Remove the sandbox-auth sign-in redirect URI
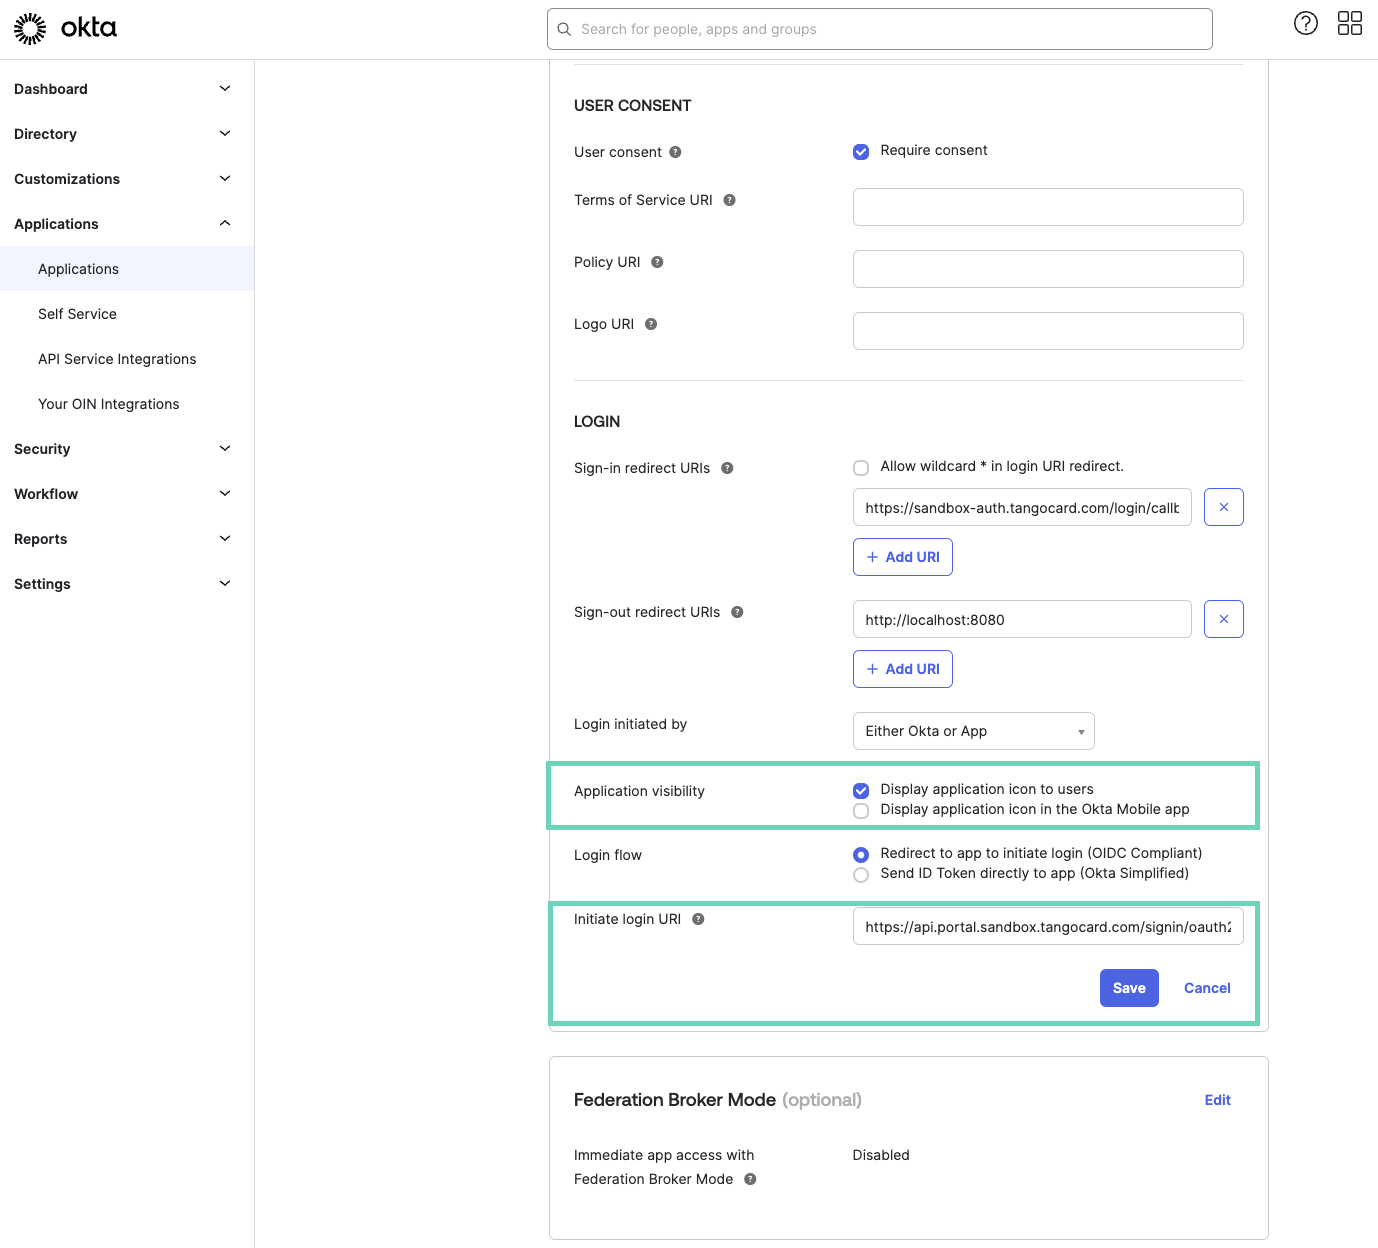The width and height of the screenshot is (1378, 1248). click(x=1224, y=507)
